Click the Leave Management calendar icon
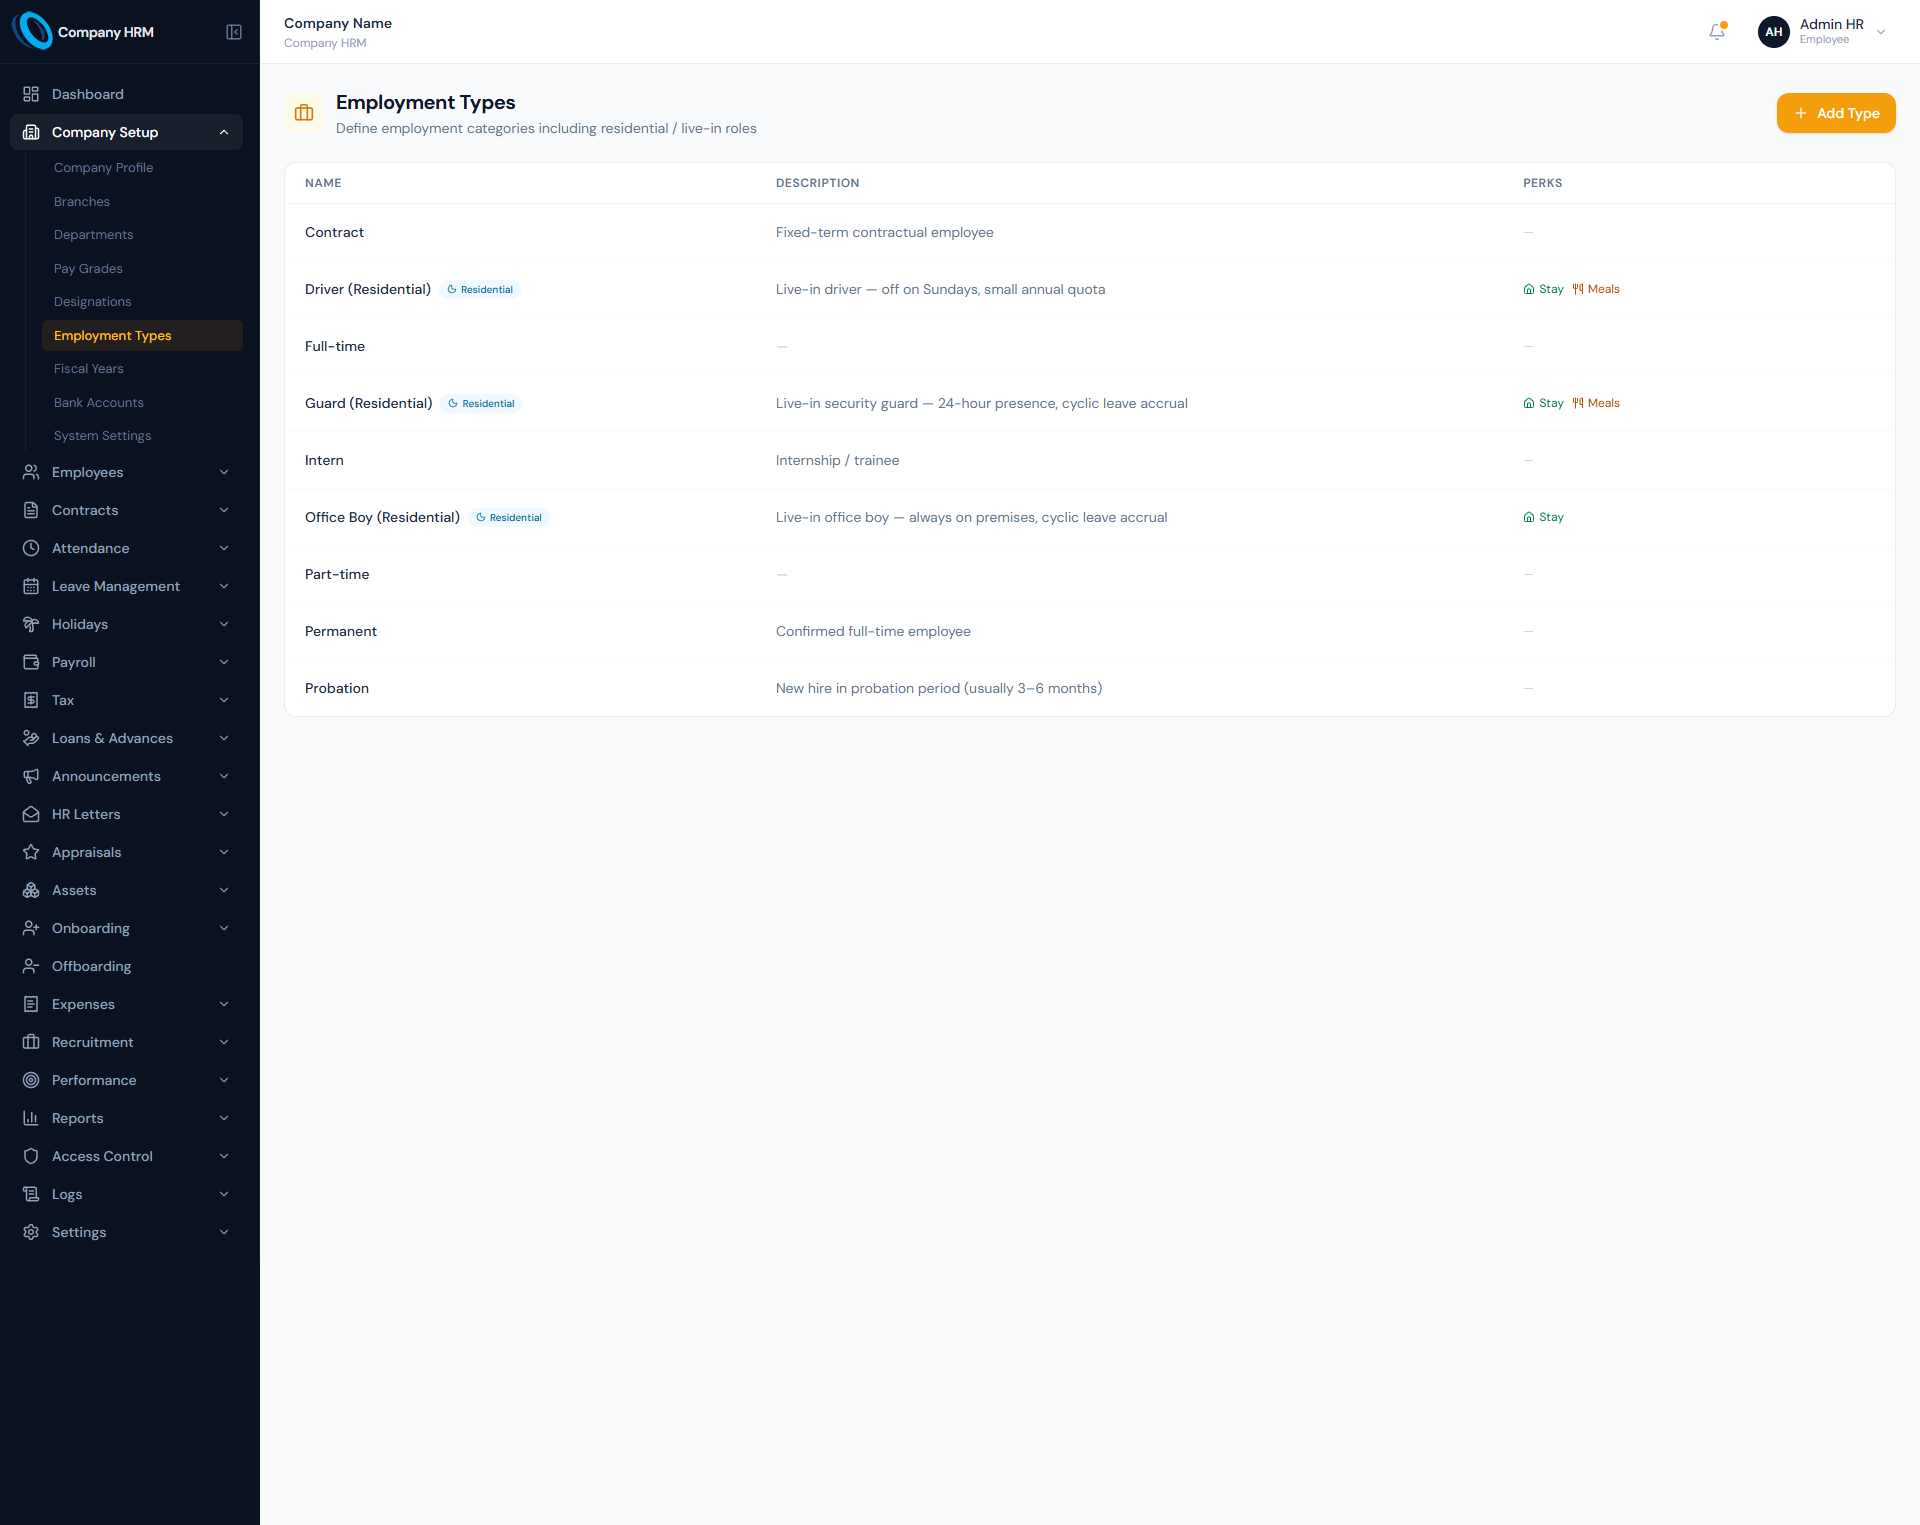The width and height of the screenshot is (1920, 1525). [x=31, y=586]
